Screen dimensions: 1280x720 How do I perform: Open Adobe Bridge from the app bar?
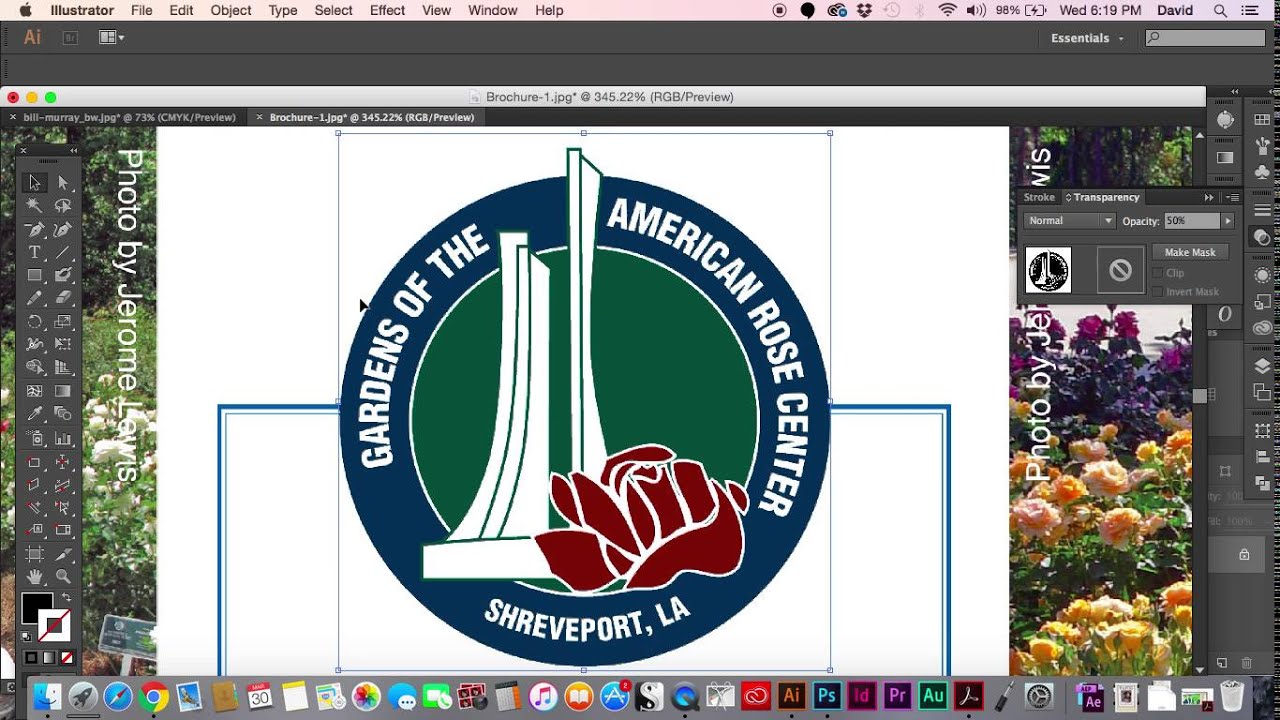point(70,38)
